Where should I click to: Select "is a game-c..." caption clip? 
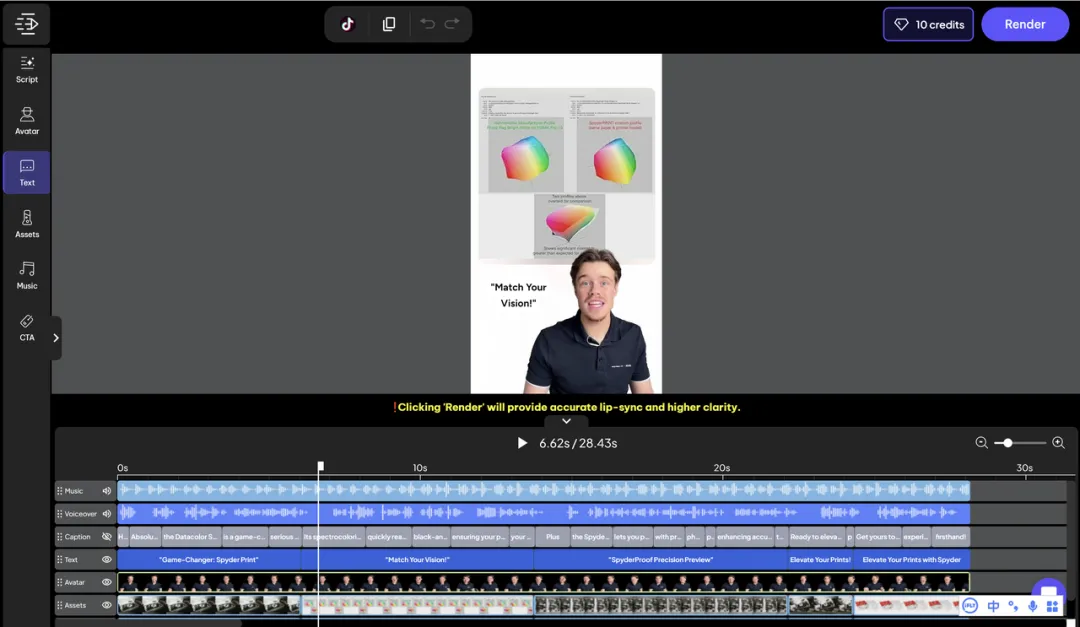click(x=244, y=537)
